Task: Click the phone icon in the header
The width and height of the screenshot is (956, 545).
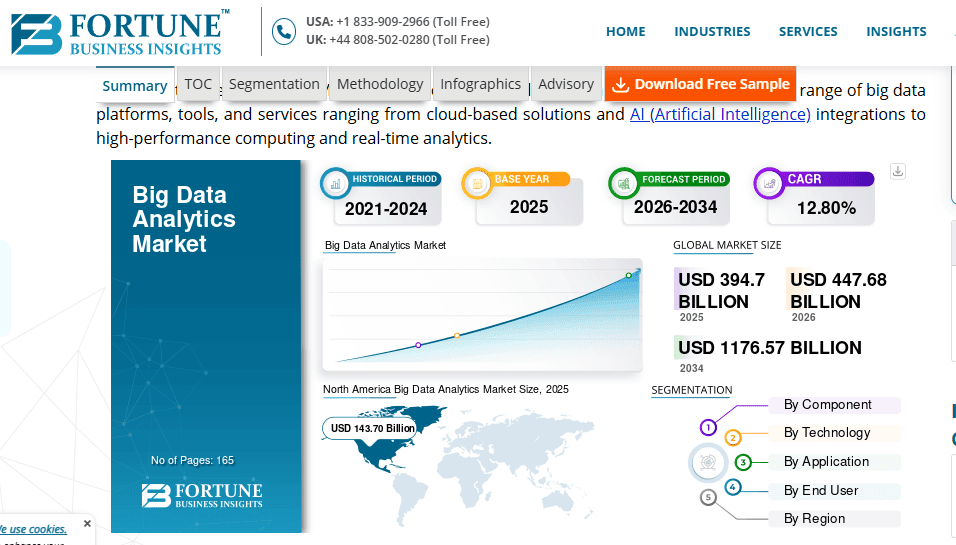Action: (284, 31)
